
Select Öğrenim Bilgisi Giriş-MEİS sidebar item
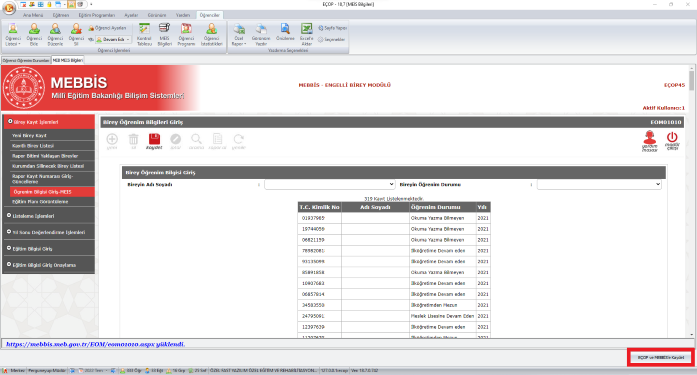pos(52,192)
